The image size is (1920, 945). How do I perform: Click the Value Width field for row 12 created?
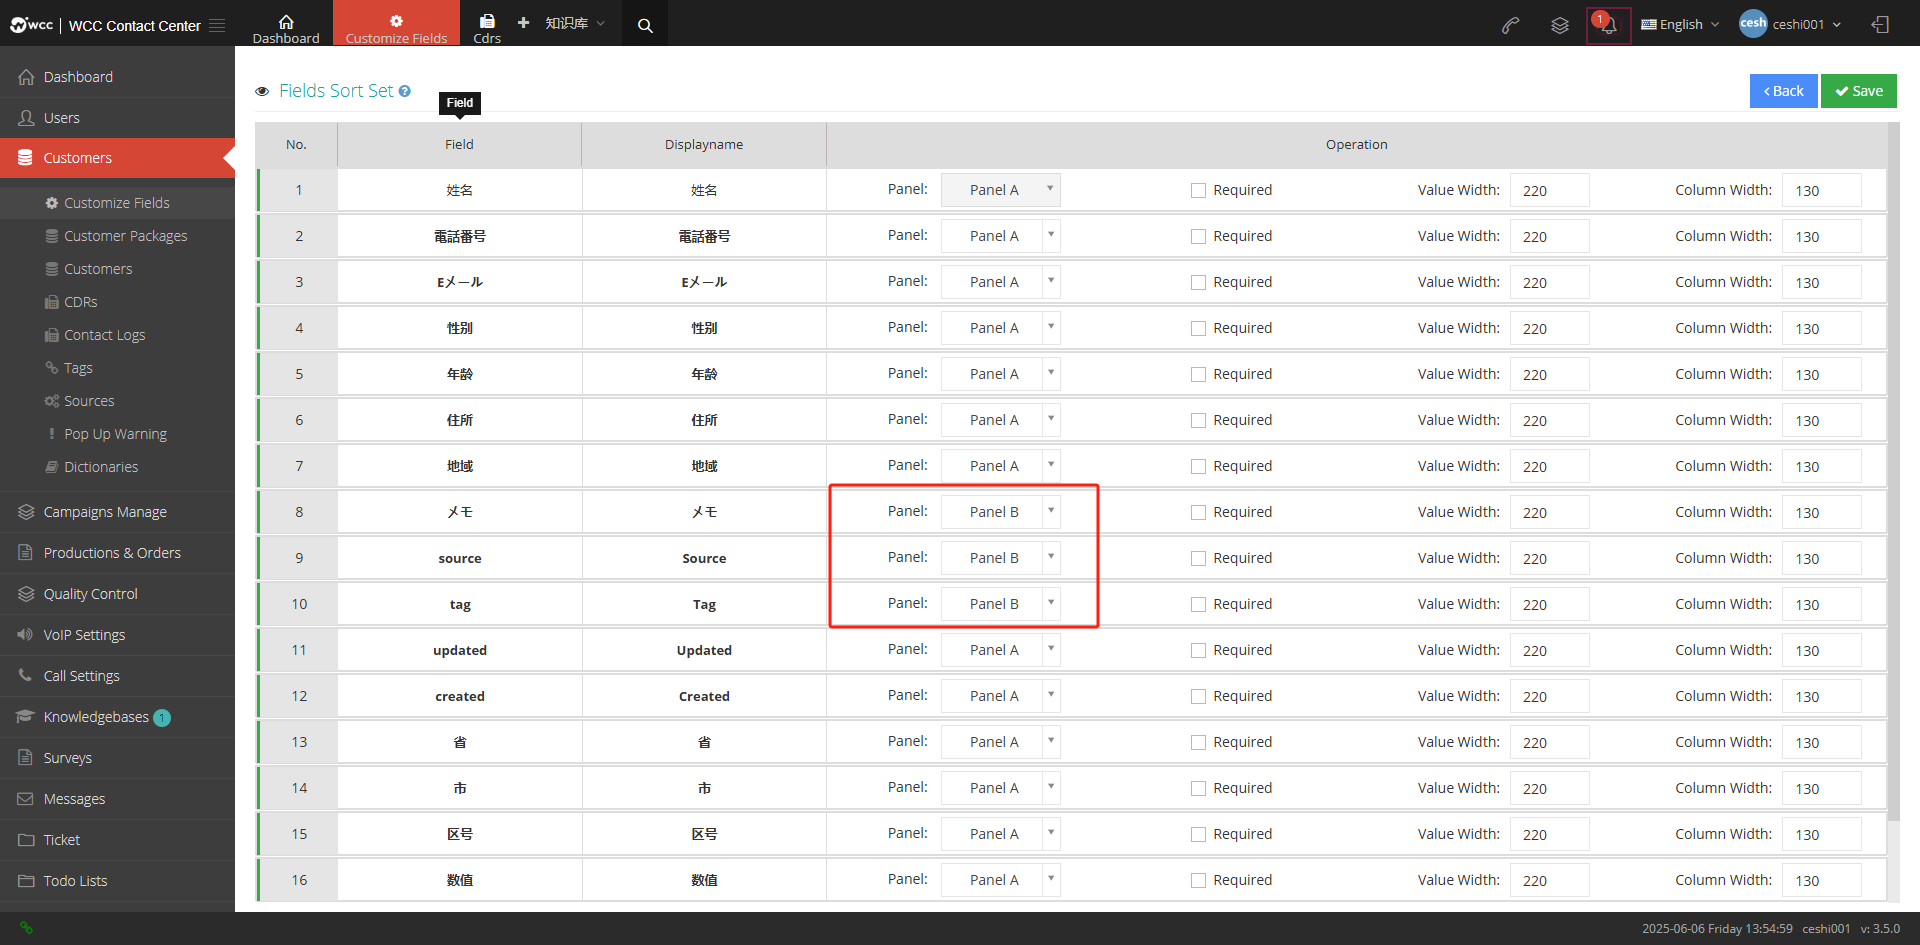click(1549, 696)
